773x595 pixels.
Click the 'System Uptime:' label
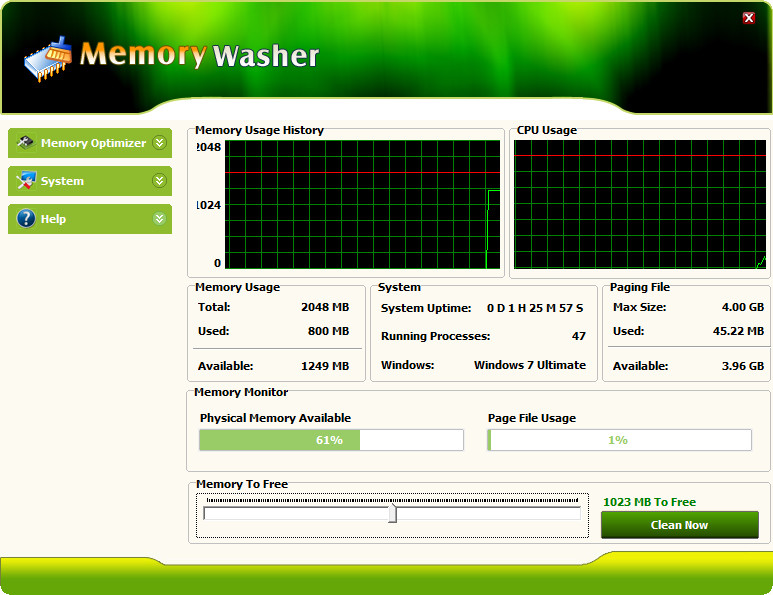click(426, 308)
